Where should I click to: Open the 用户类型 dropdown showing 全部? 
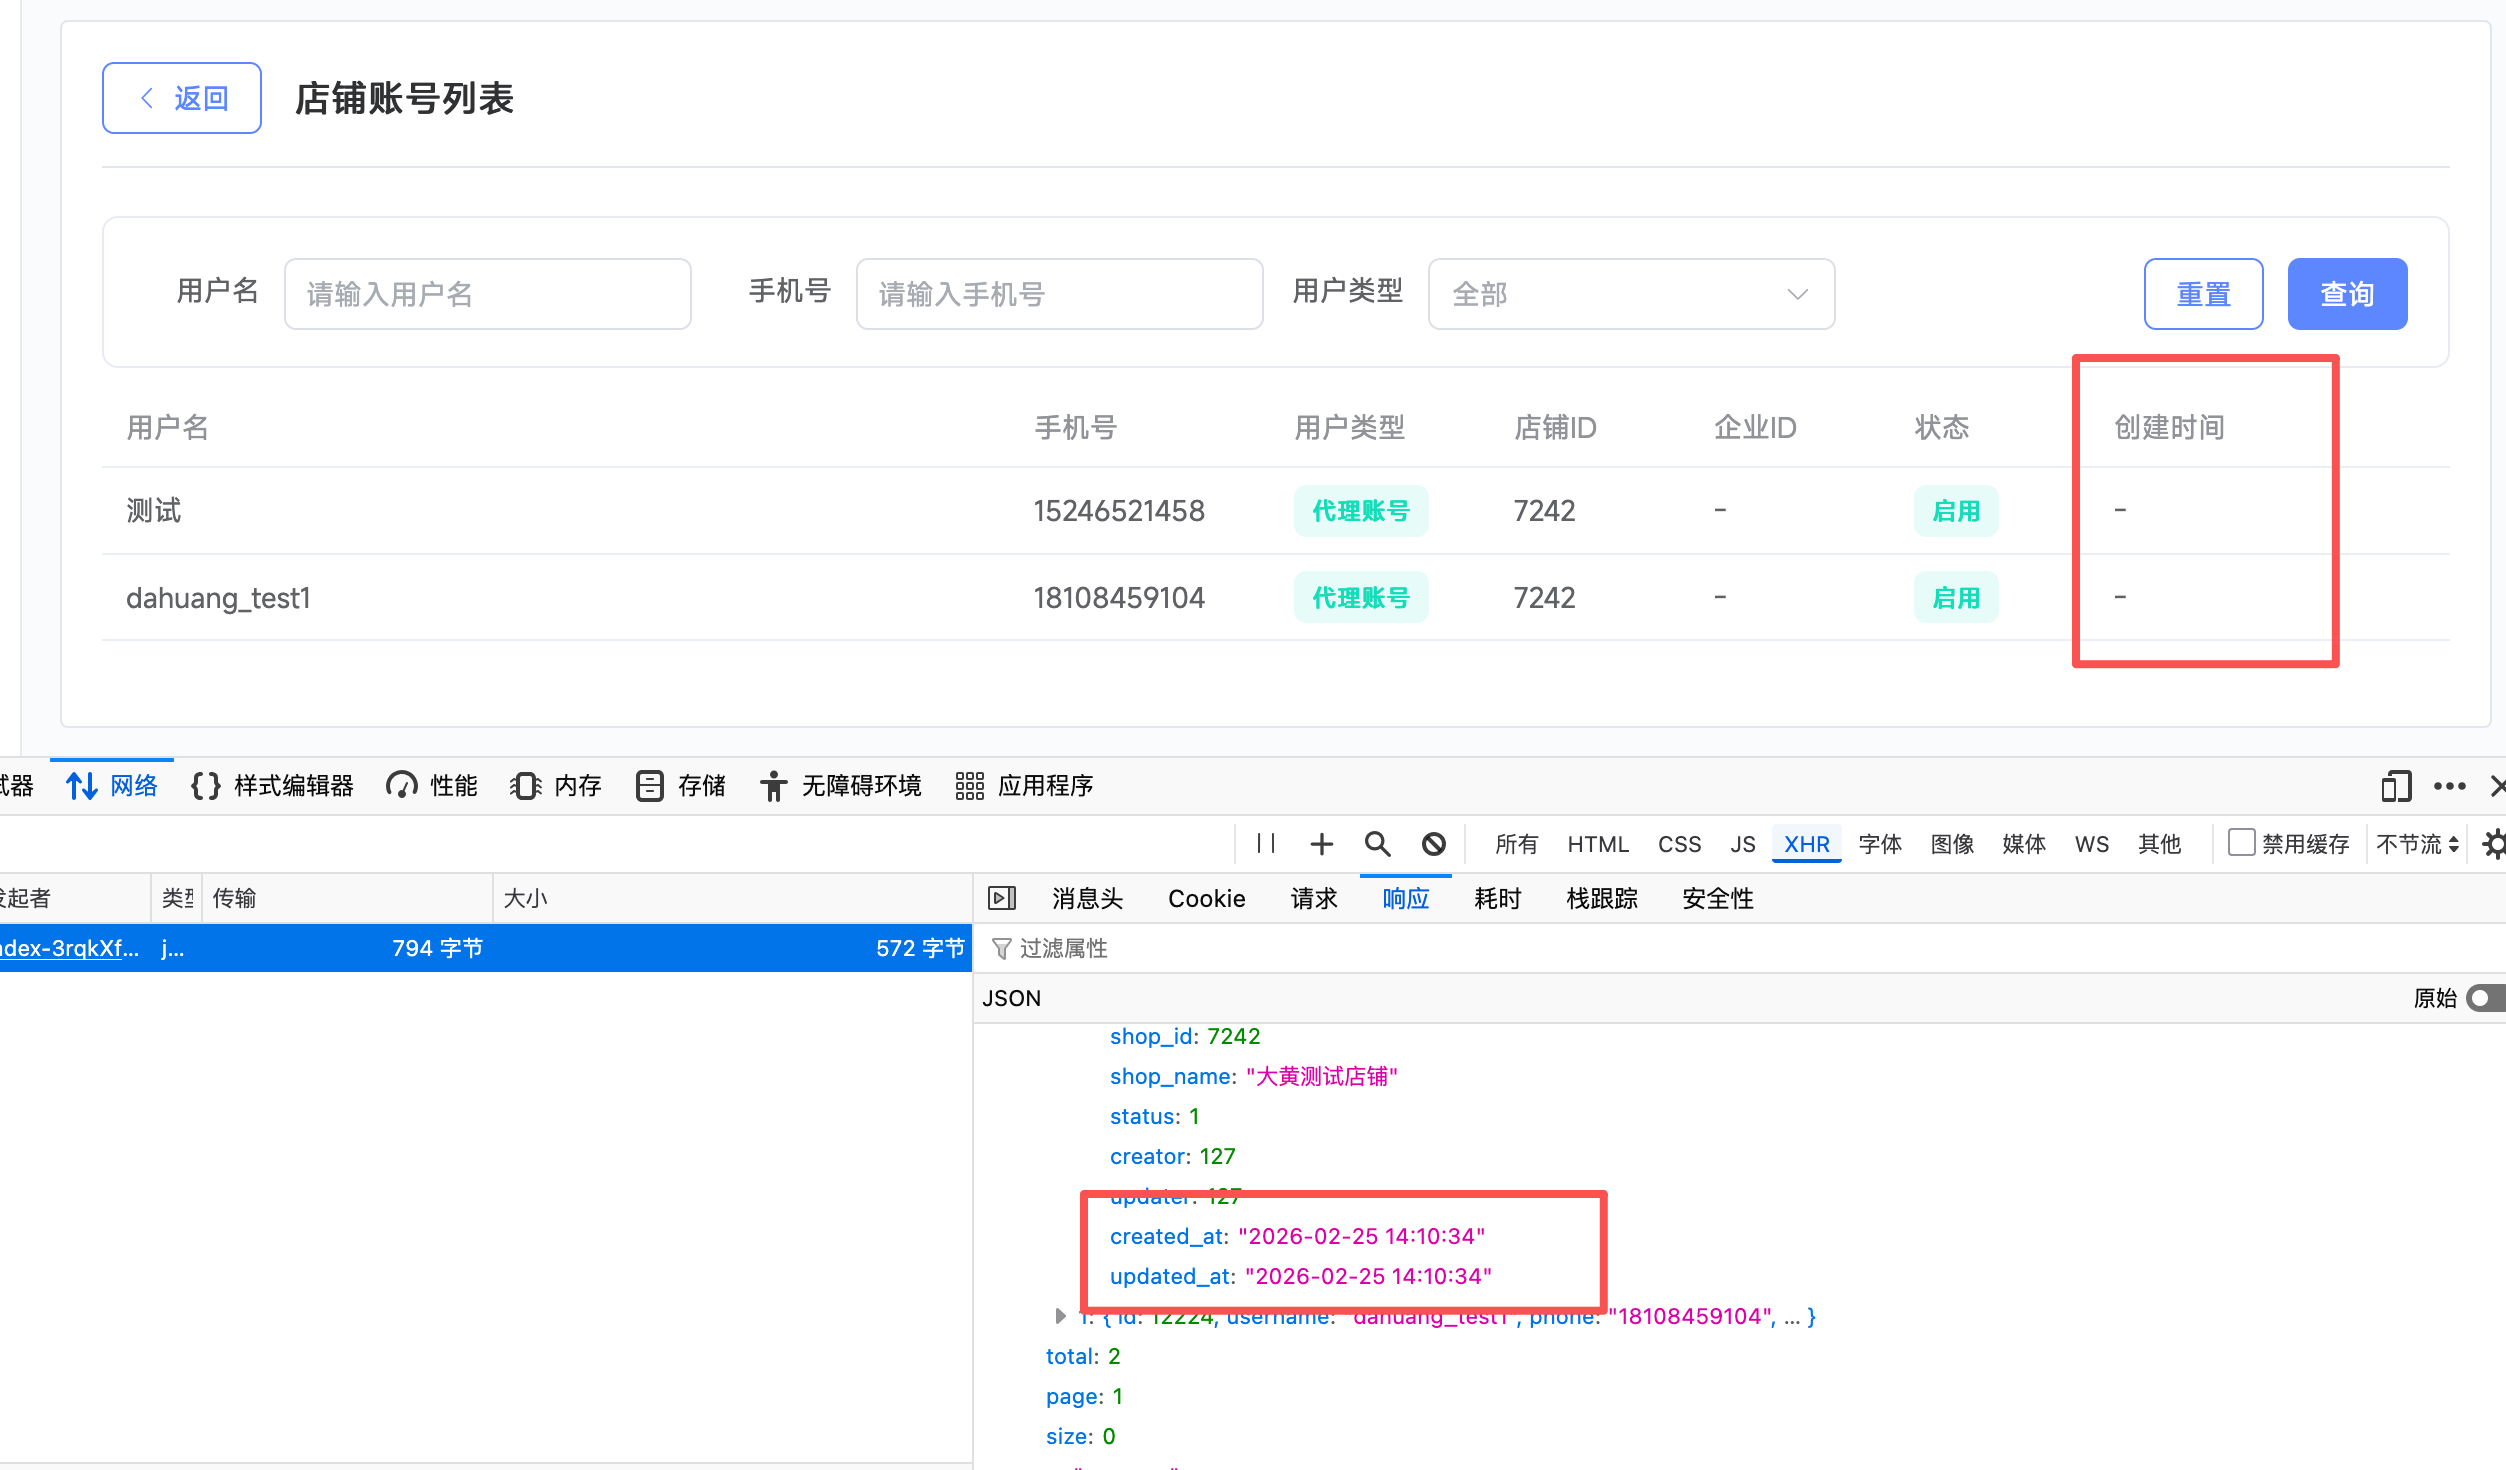1631,294
